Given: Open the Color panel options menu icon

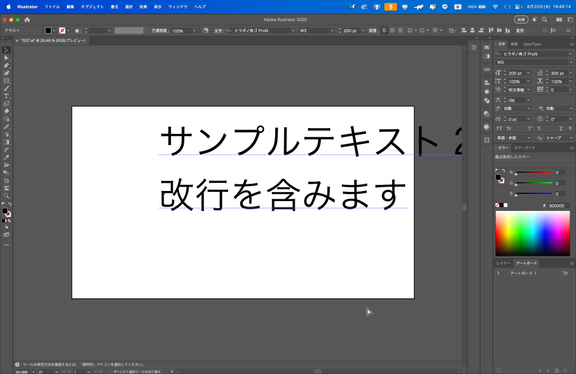Looking at the screenshot, I should 572,148.
